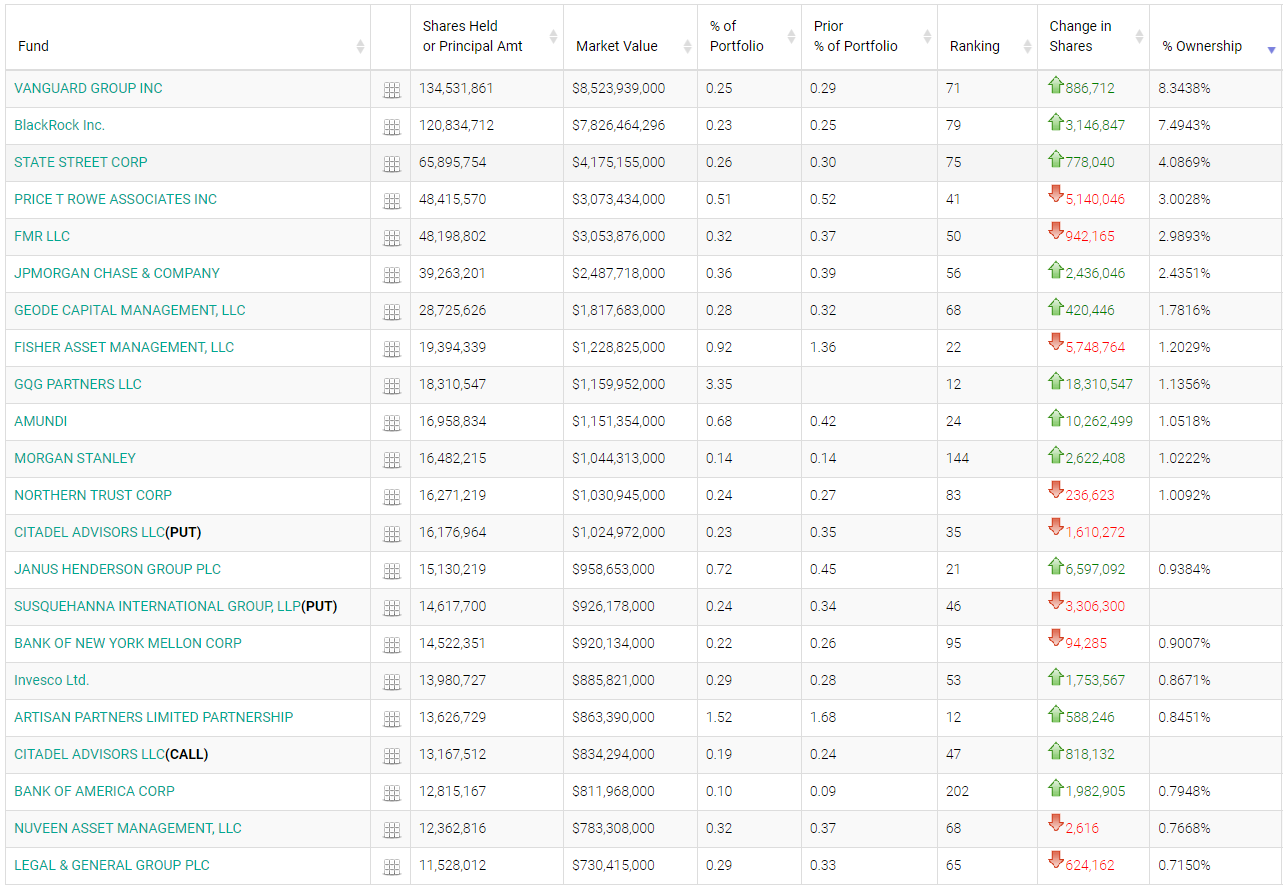This screenshot has height=885, width=1283.
Task: Open grid icon for Citadel Advisors LLC (PUT) row
Action: 391,534
